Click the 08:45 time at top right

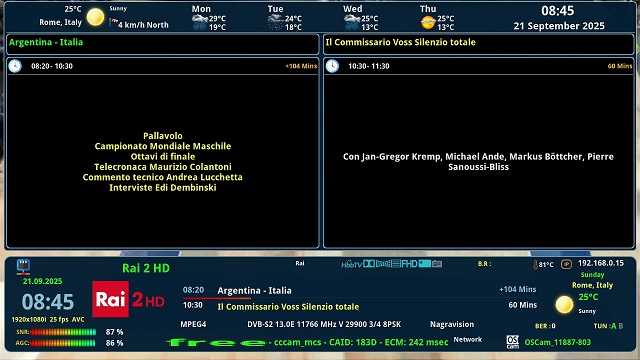pyautogui.click(x=558, y=11)
